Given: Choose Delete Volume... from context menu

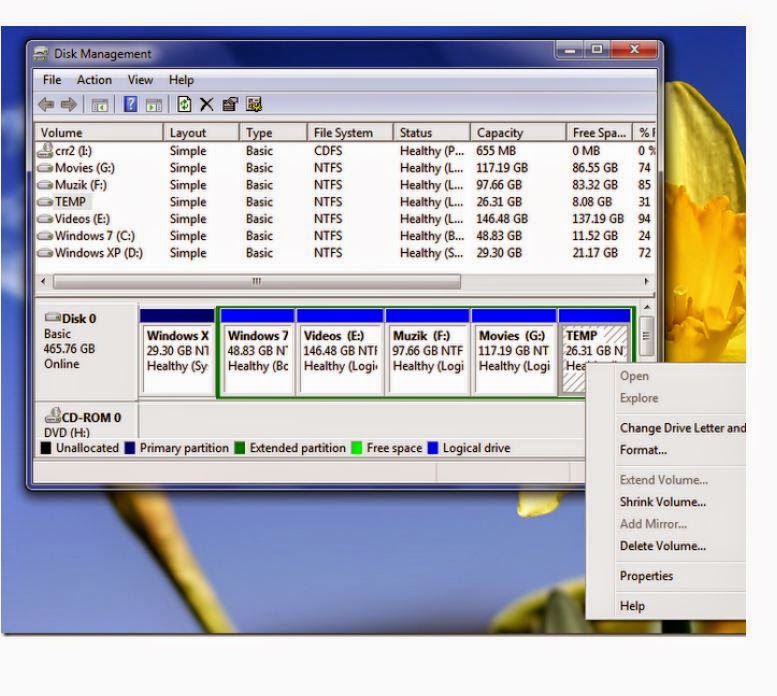Looking at the screenshot, I should tap(663, 546).
